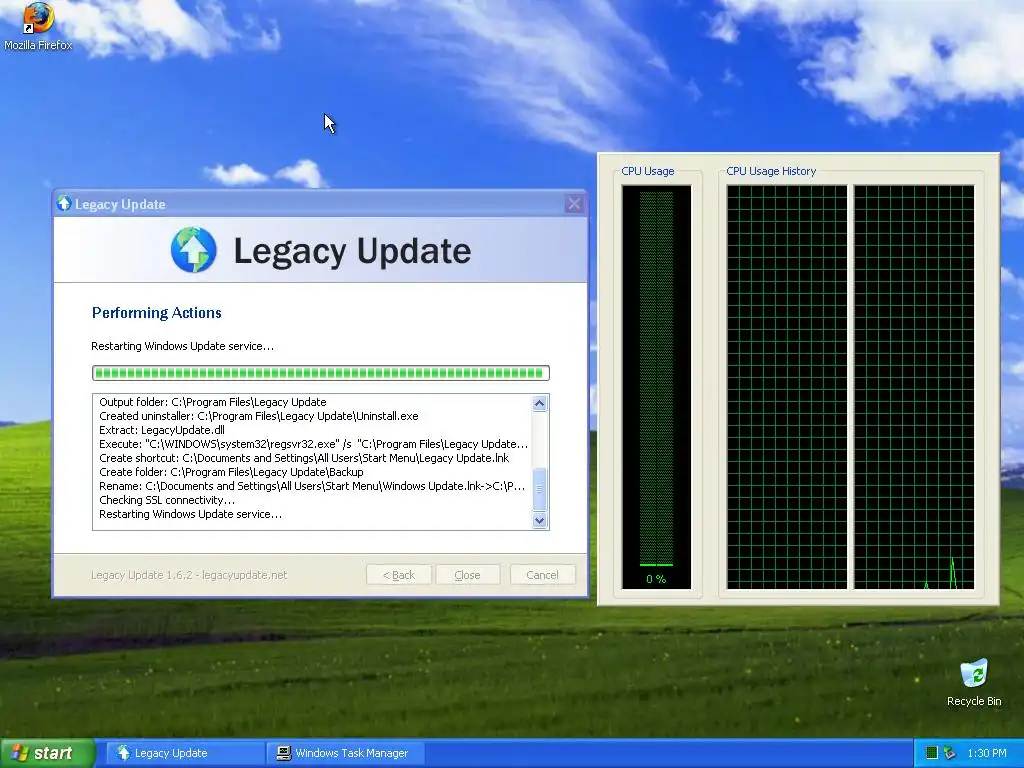Click the green CPU meter tray icon
The width and height of the screenshot is (1024, 768).
click(932, 753)
